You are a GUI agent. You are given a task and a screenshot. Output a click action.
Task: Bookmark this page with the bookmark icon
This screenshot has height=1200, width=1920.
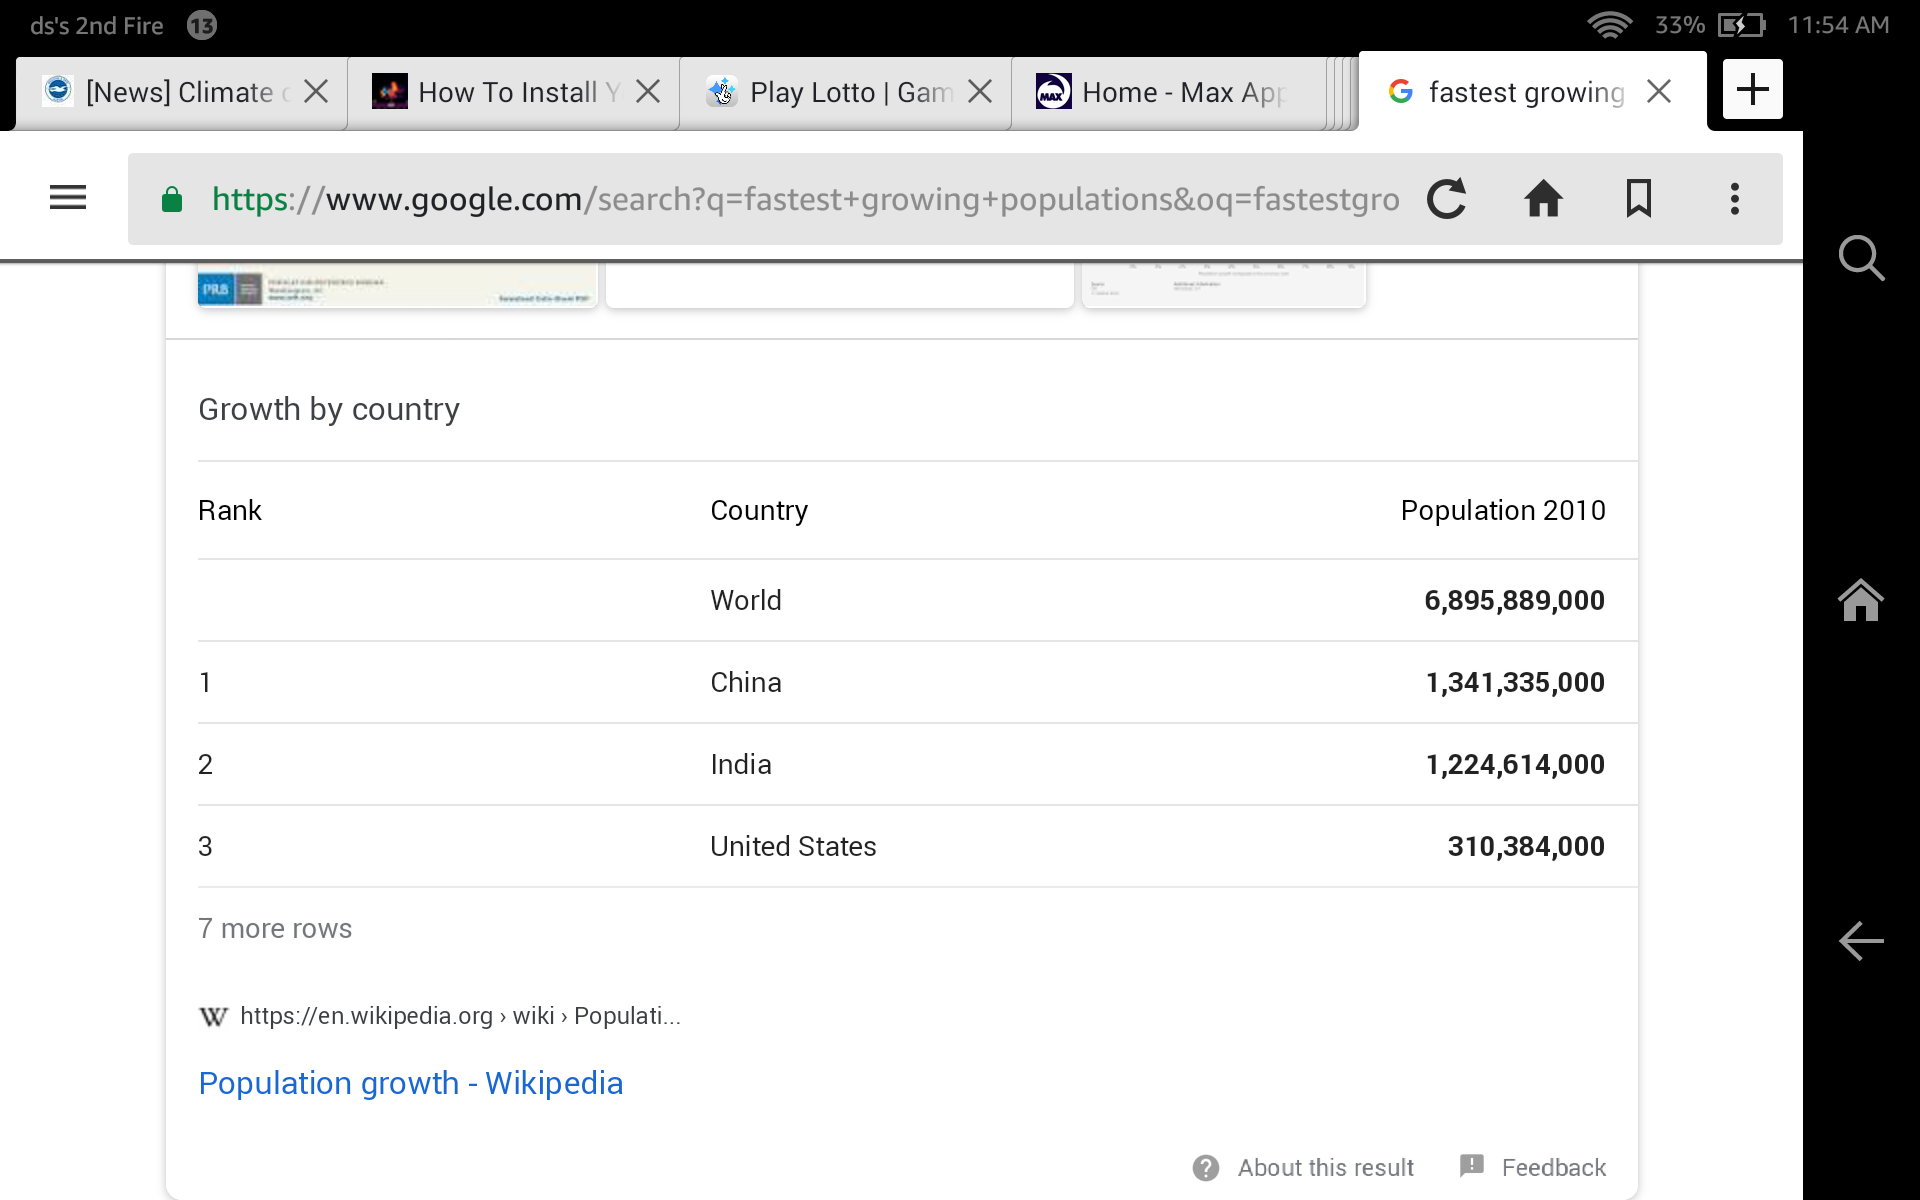click(x=1639, y=198)
